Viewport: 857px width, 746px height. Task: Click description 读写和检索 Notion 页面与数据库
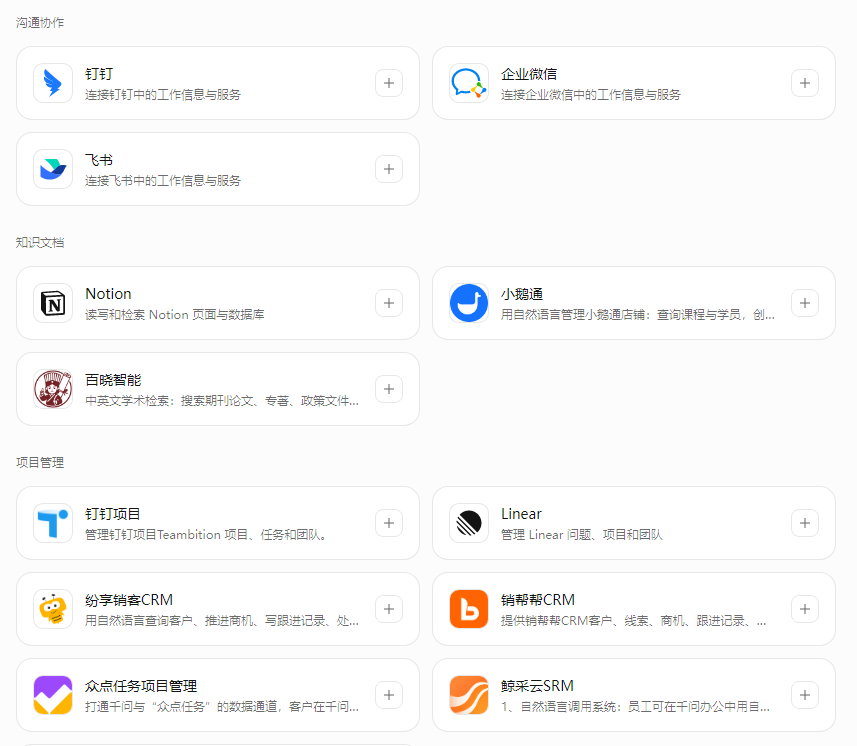click(174, 315)
